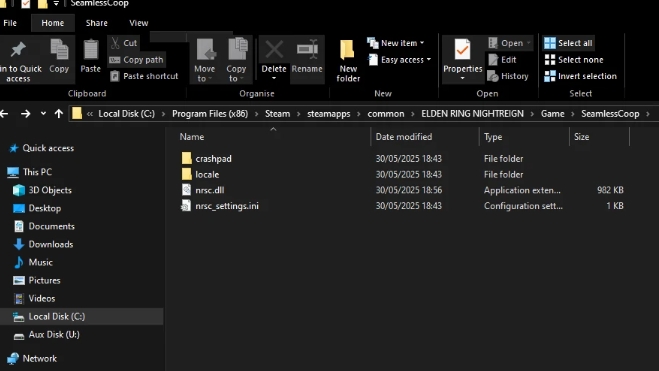Viewport: 659px width, 371px height.
Task: Click the Delete ribbon button
Action: (274, 56)
